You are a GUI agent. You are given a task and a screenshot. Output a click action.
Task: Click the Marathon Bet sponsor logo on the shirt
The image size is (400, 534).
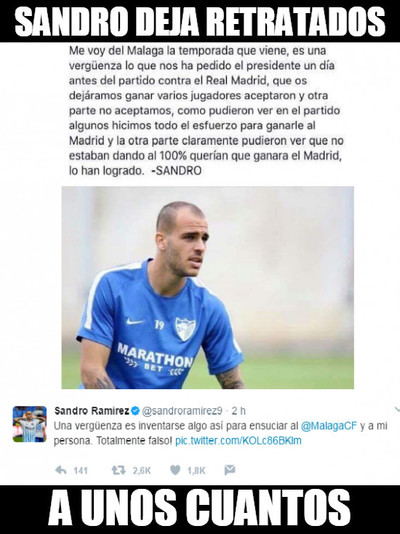click(155, 360)
